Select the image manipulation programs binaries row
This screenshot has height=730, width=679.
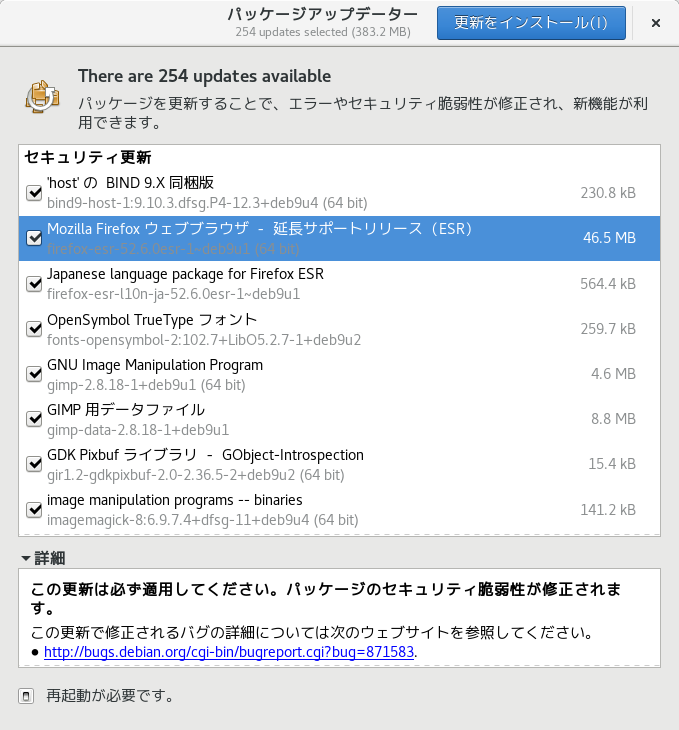[300, 509]
